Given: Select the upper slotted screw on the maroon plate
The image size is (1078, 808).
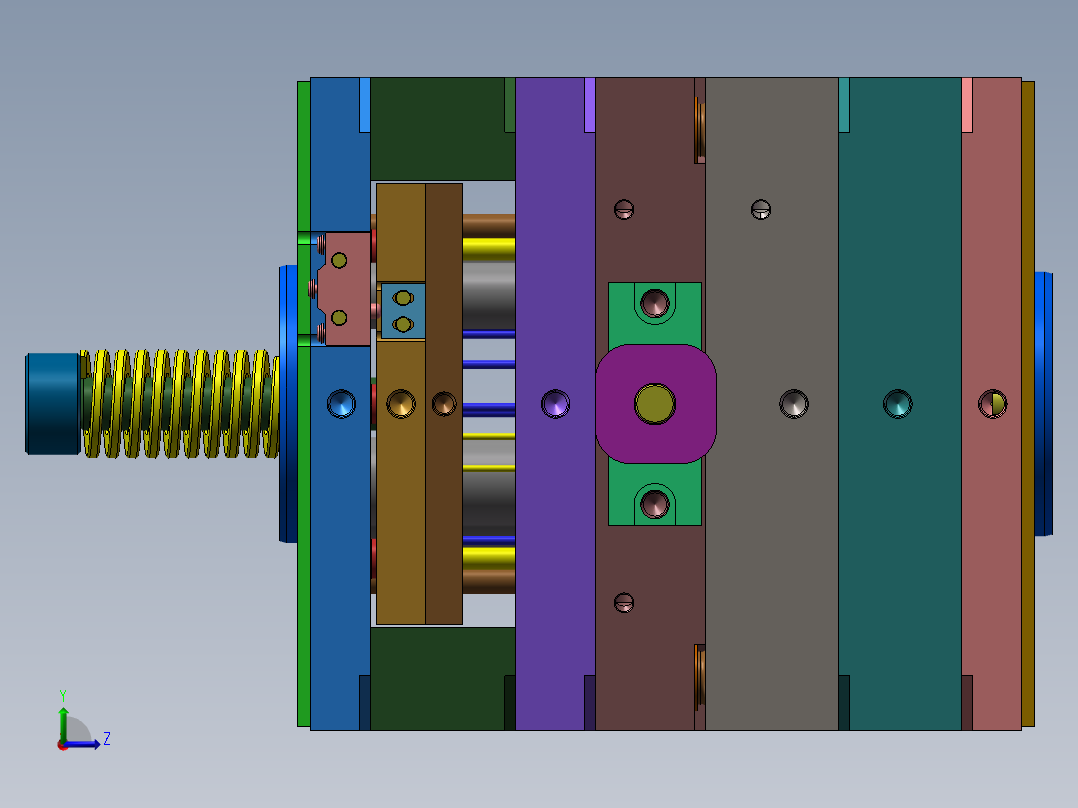Looking at the screenshot, I should click(x=624, y=209).
